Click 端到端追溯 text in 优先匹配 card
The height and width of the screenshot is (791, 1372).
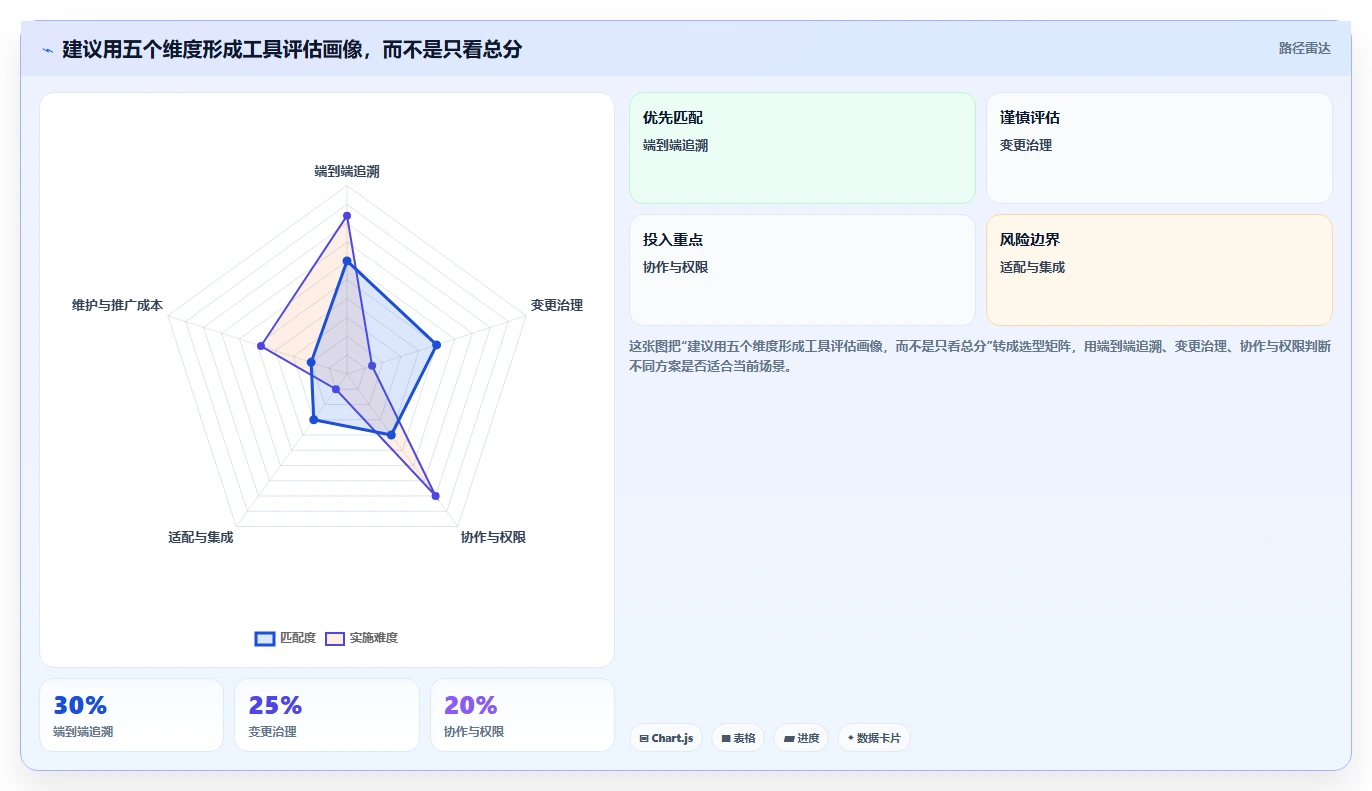coord(676,146)
